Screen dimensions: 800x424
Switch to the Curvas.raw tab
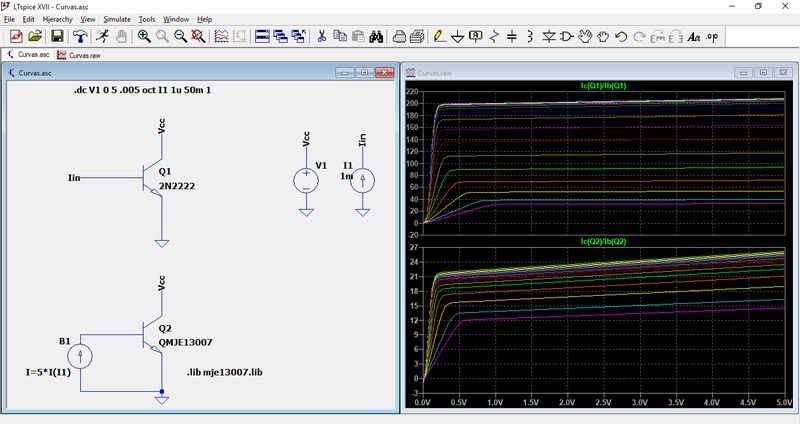point(79,55)
